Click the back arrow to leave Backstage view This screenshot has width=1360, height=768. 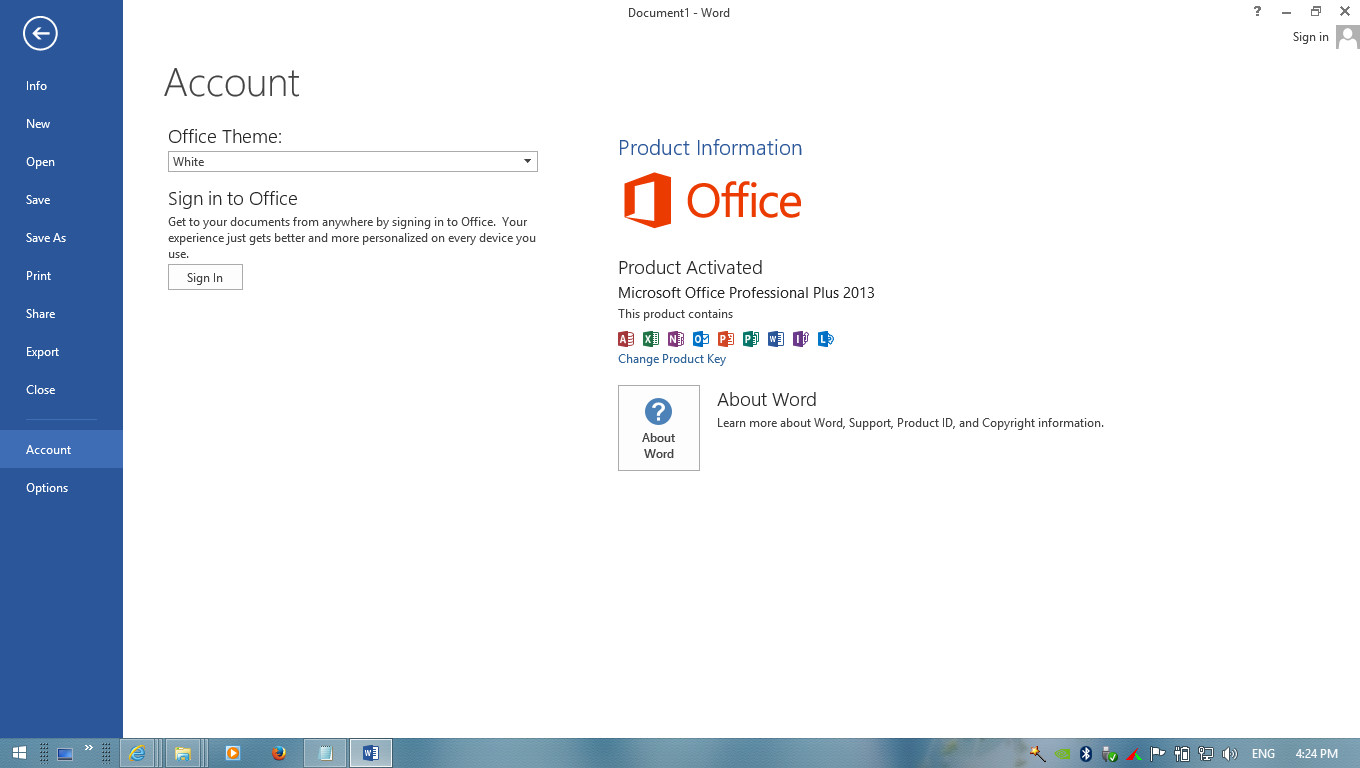(39, 33)
